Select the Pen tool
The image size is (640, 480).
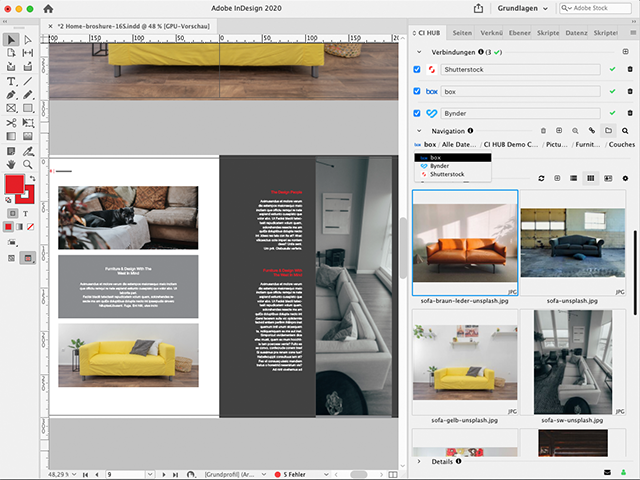(x=11, y=95)
